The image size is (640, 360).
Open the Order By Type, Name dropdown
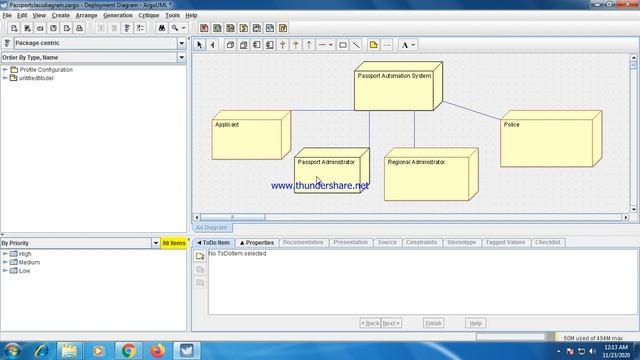(x=182, y=58)
